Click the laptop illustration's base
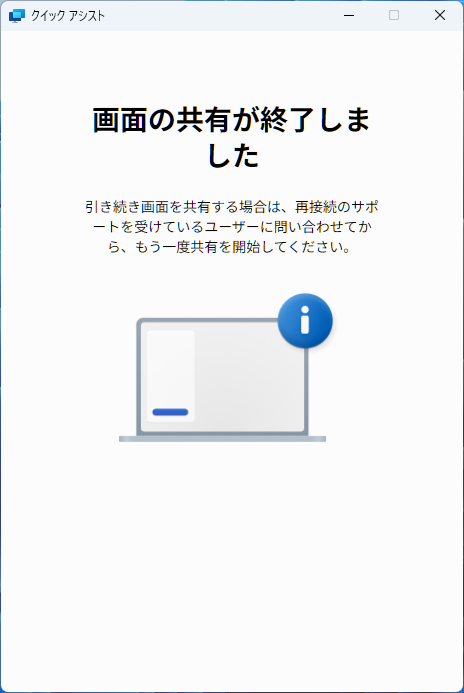Screen dimensions: 464x693 click(222, 439)
